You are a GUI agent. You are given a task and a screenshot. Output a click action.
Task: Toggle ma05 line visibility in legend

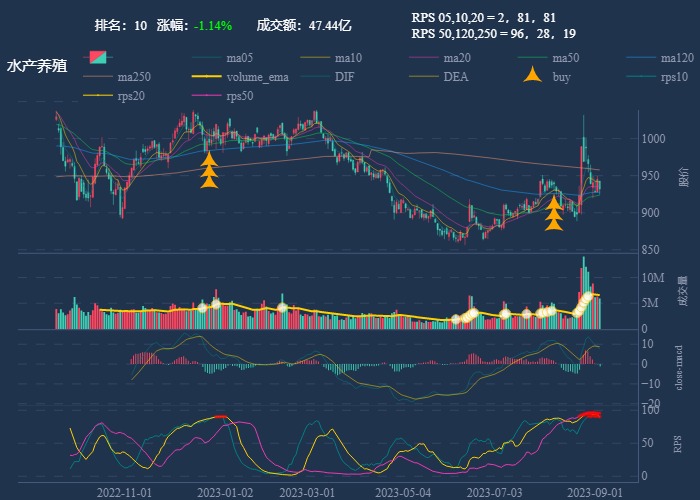(x=239, y=58)
